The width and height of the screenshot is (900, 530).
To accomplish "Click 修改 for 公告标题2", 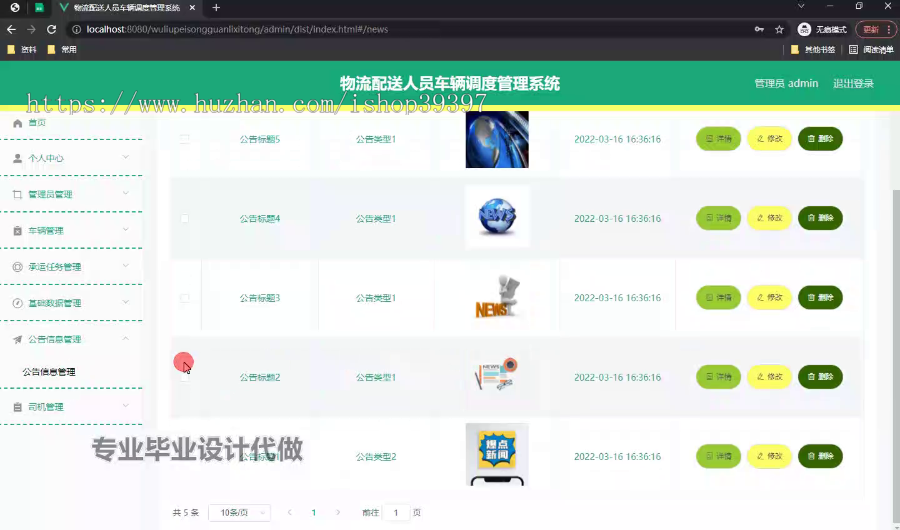I will 769,377.
